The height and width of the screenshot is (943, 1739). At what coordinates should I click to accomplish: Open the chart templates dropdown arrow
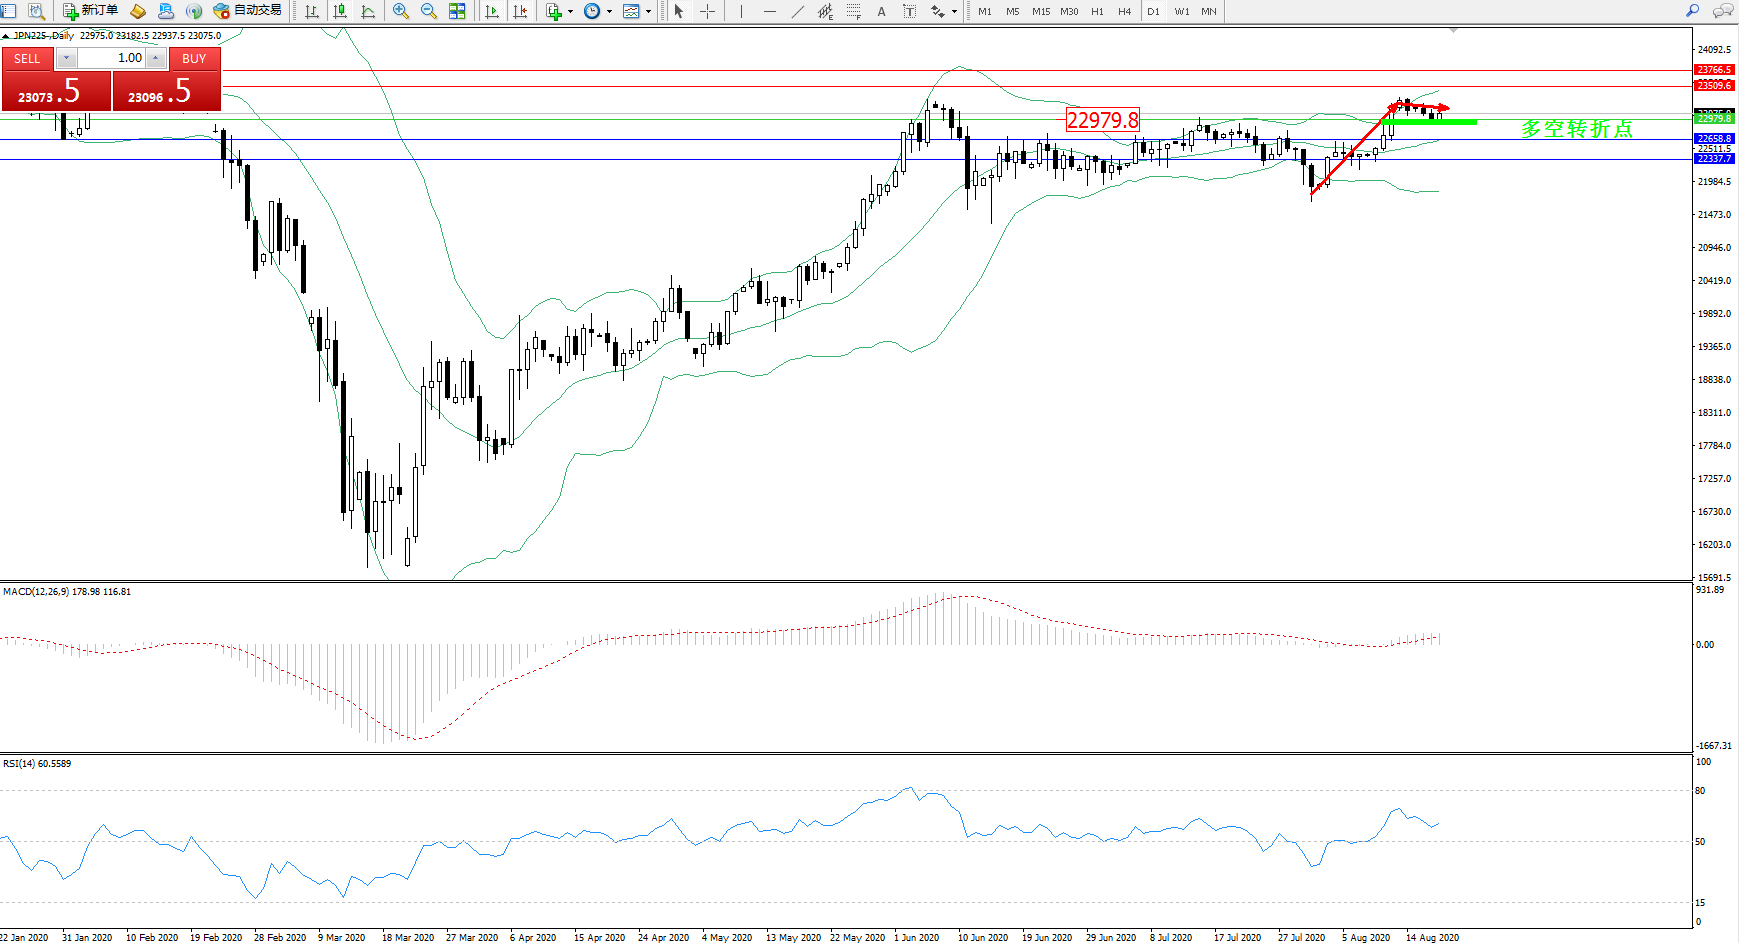coord(648,12)
